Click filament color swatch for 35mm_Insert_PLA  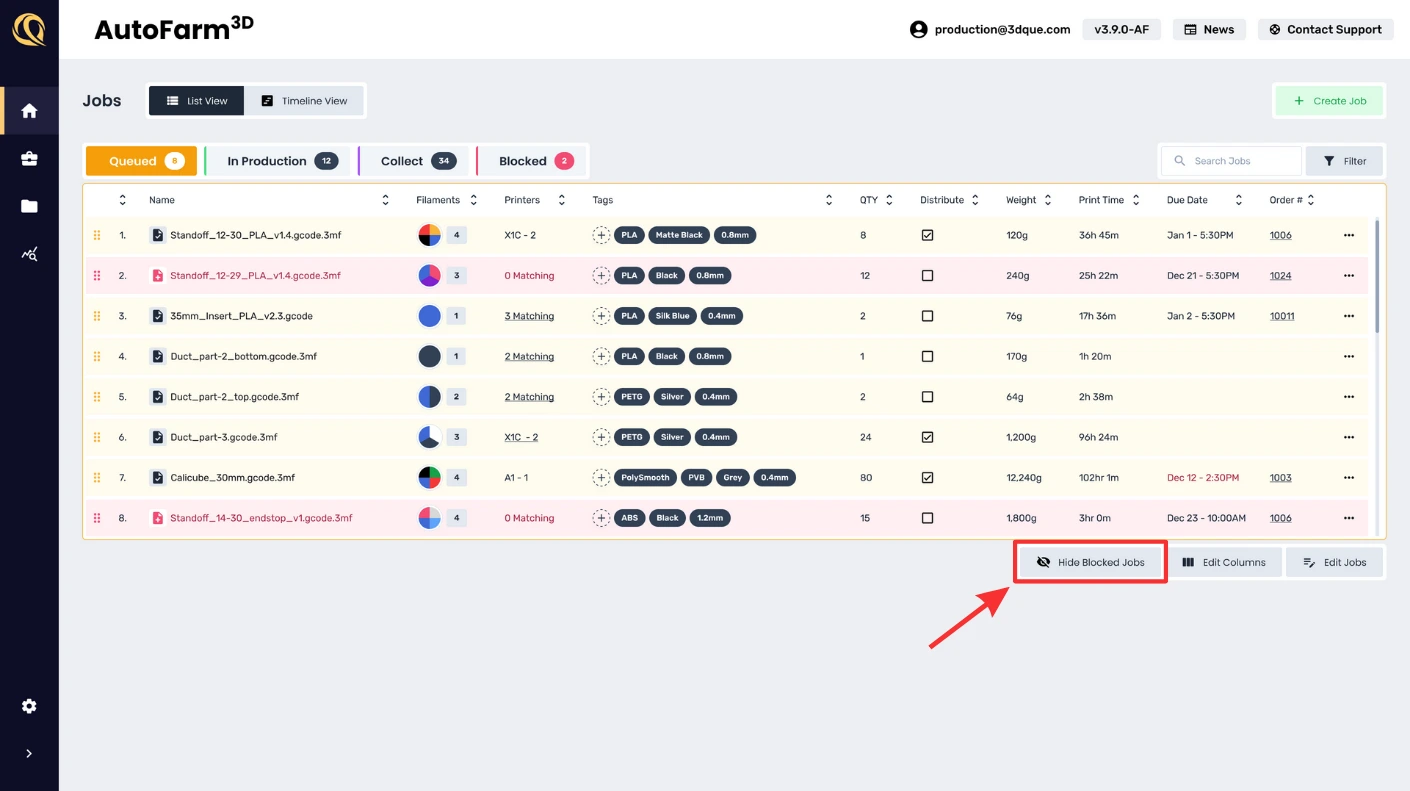(429, 316)
